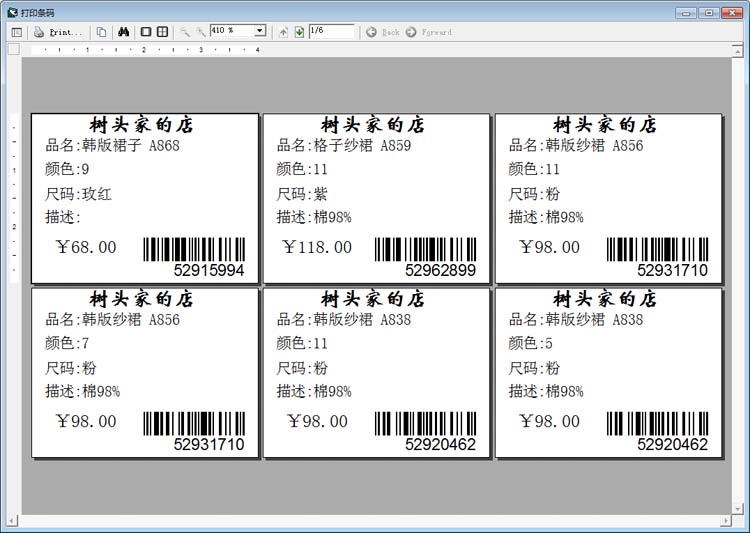Click the barcode number 52915994
The height and width of the screenshot is (533, 750).
point(209,270)
